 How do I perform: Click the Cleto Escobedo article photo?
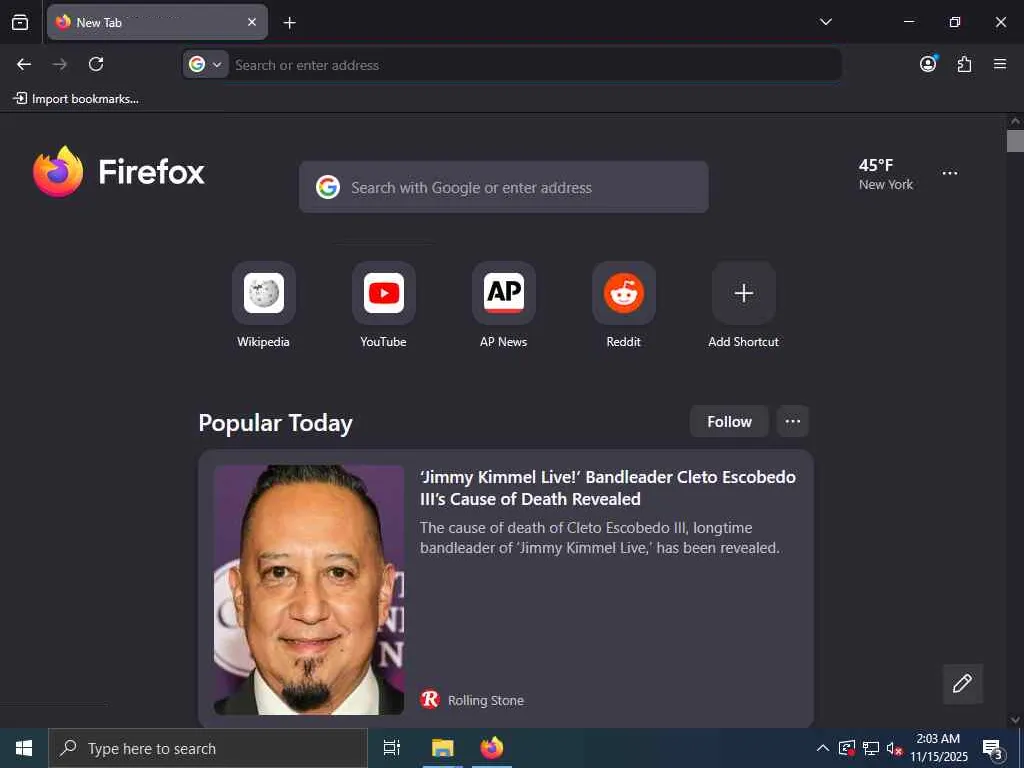pyautogui.click(x=309, y=590)
